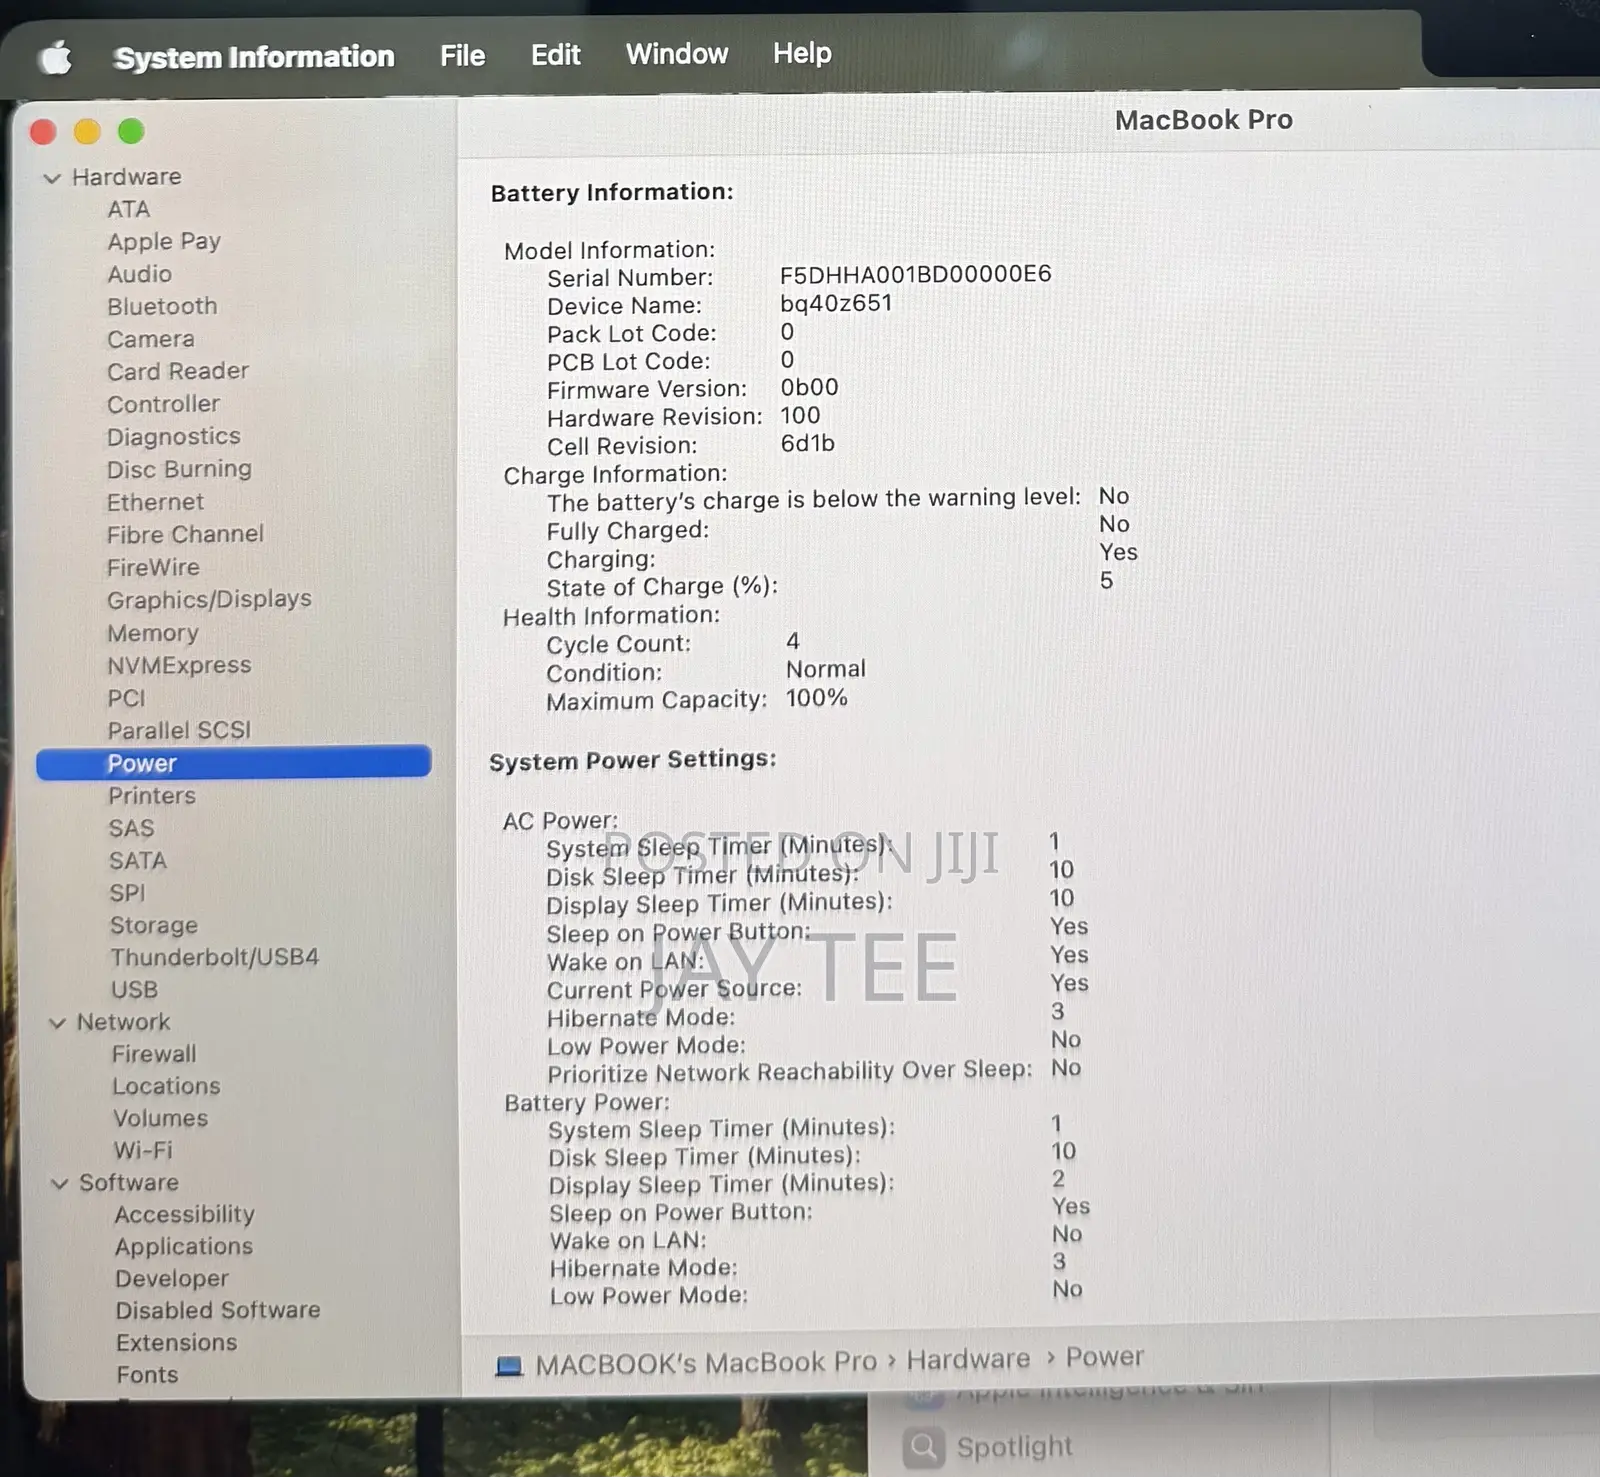1600x1477 pixels.
Task: Select Extensions under Software
Action: click(x=177, y=1343)
